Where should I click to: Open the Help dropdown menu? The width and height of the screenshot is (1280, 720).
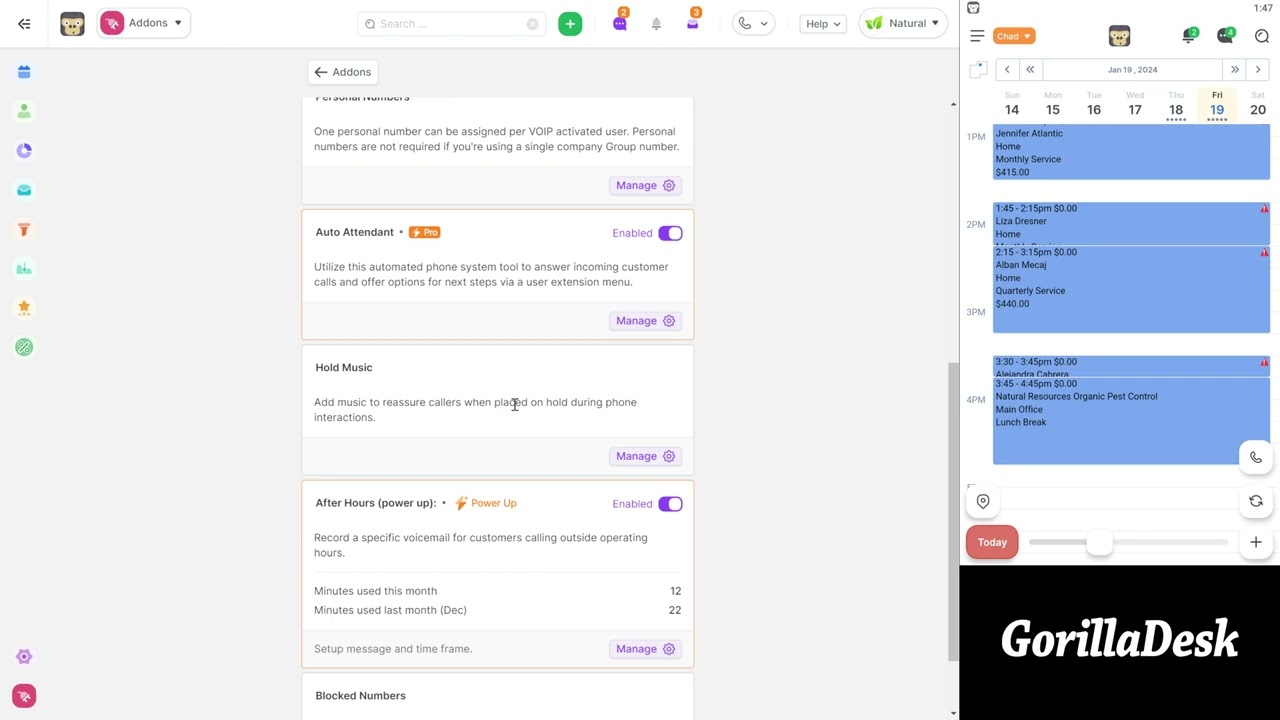pos(825,24)
